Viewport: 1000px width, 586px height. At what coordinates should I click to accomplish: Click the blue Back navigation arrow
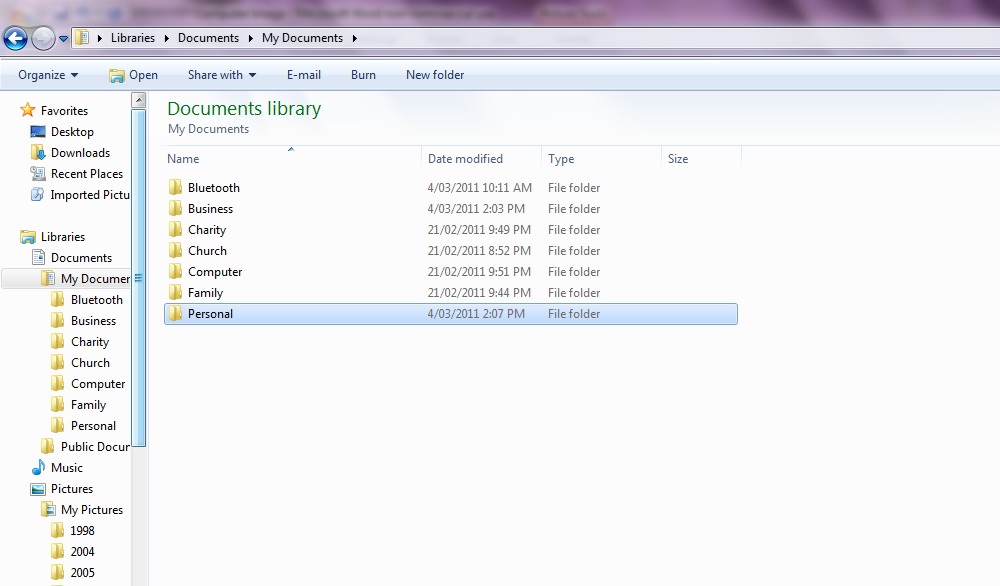pos(15,38)
